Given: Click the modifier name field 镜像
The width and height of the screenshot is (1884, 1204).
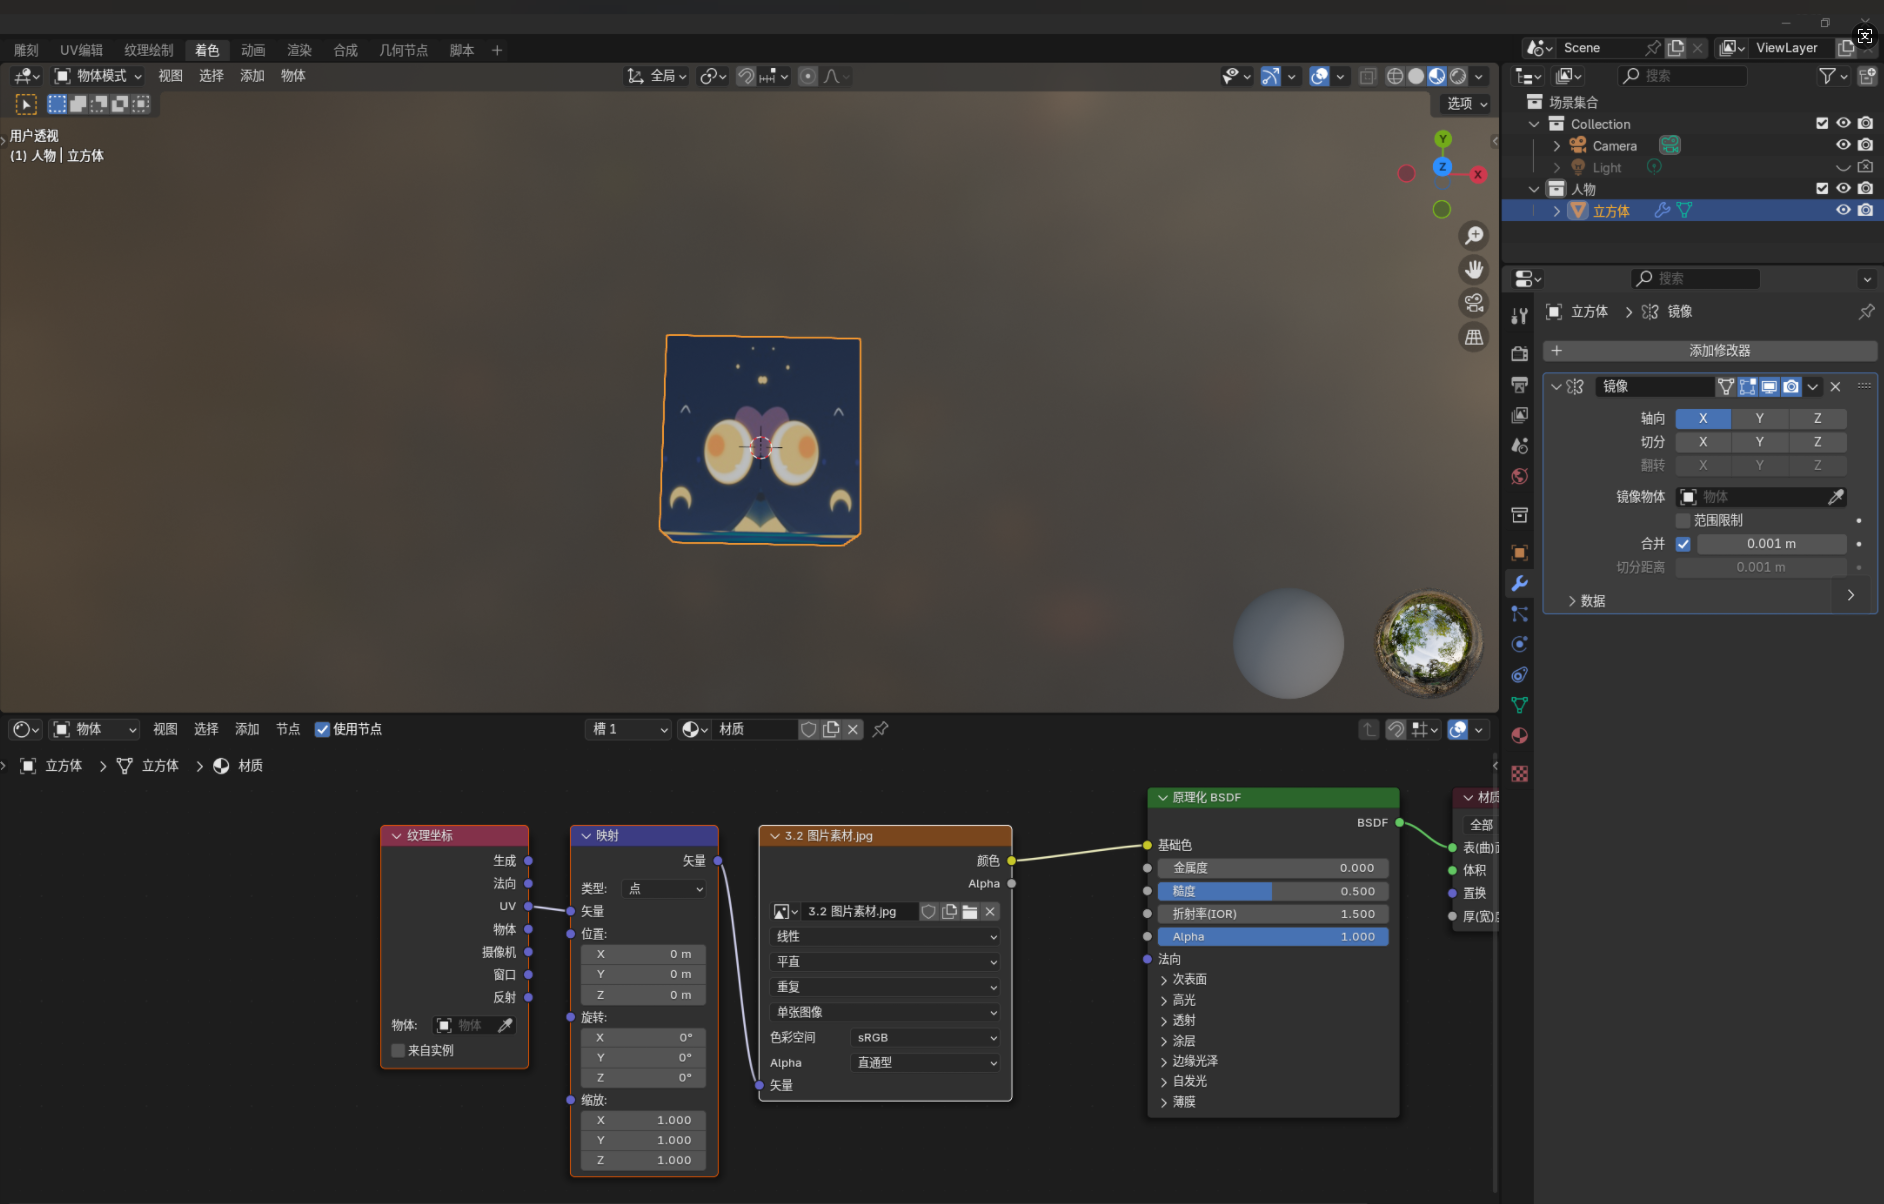Looking at the screenshot, I should point(1654,387).
